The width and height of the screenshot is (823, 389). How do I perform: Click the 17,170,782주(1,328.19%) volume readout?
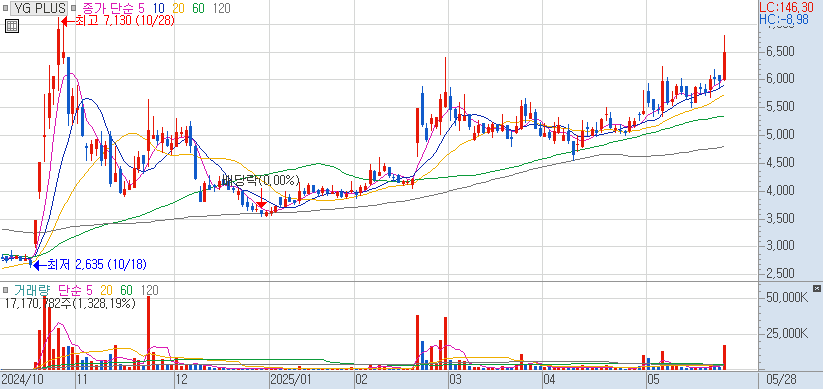tap(70, 303)
